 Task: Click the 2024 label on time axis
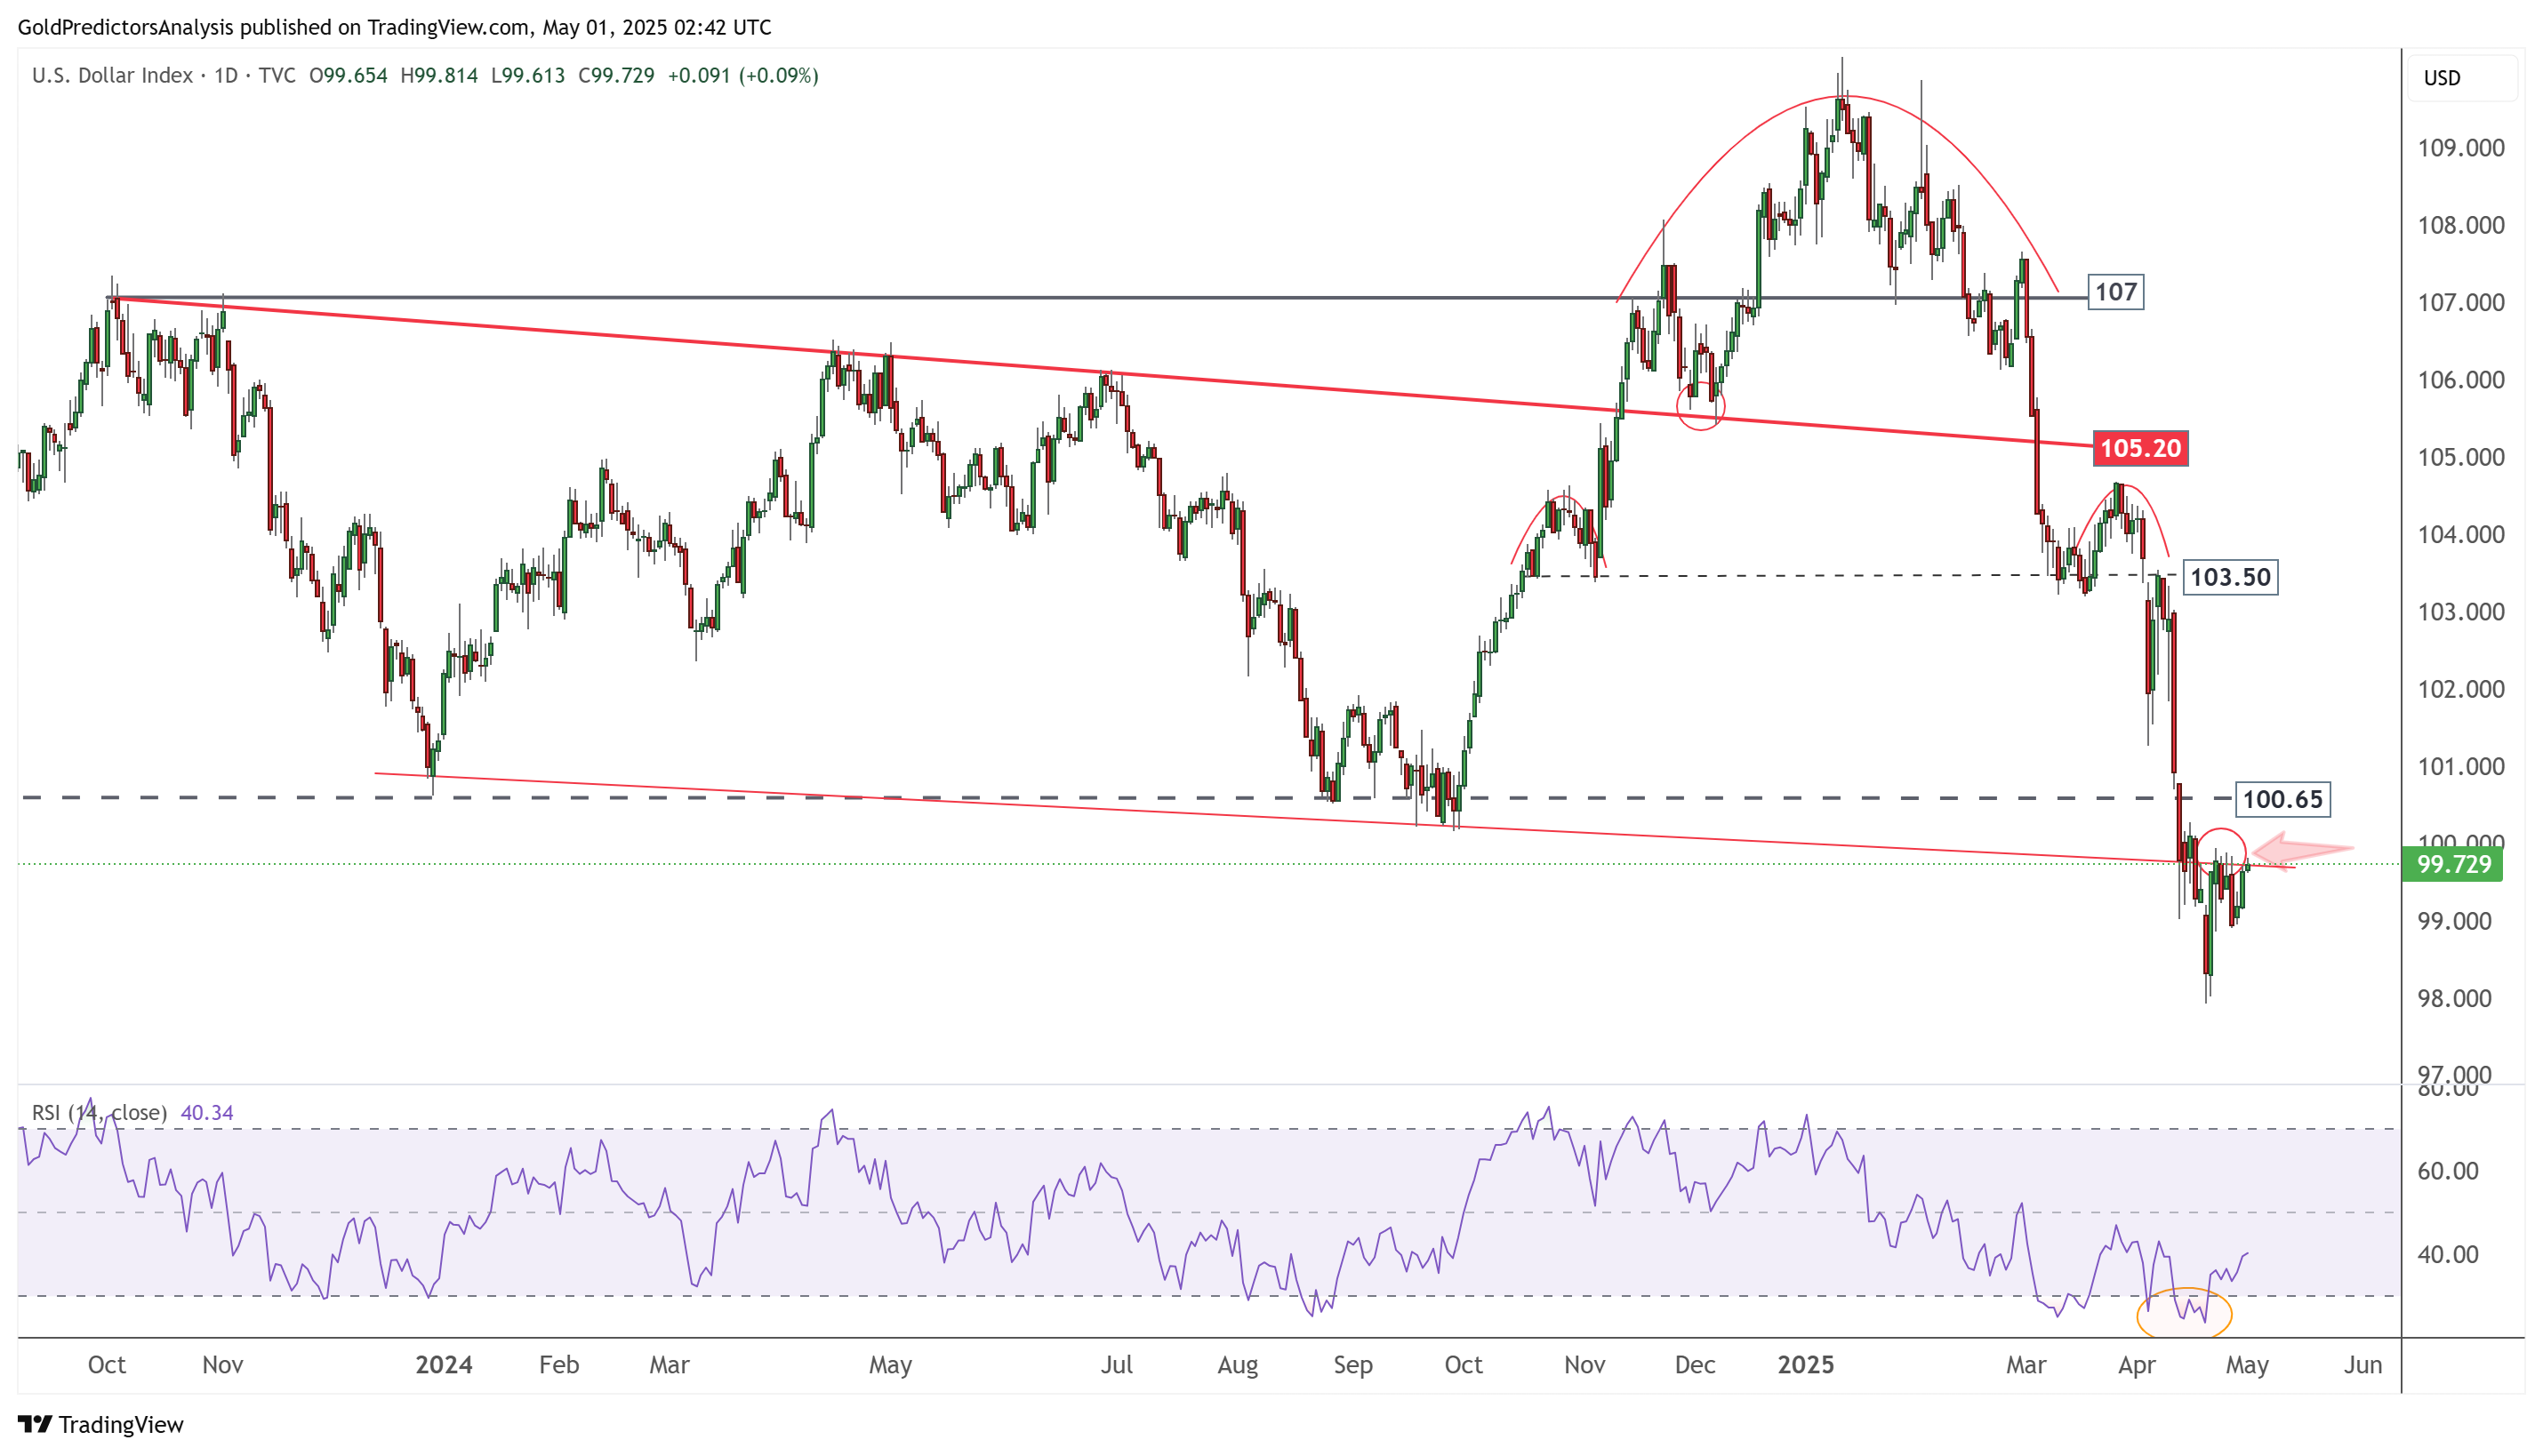pyautogui.click(x=444, y=1365)
